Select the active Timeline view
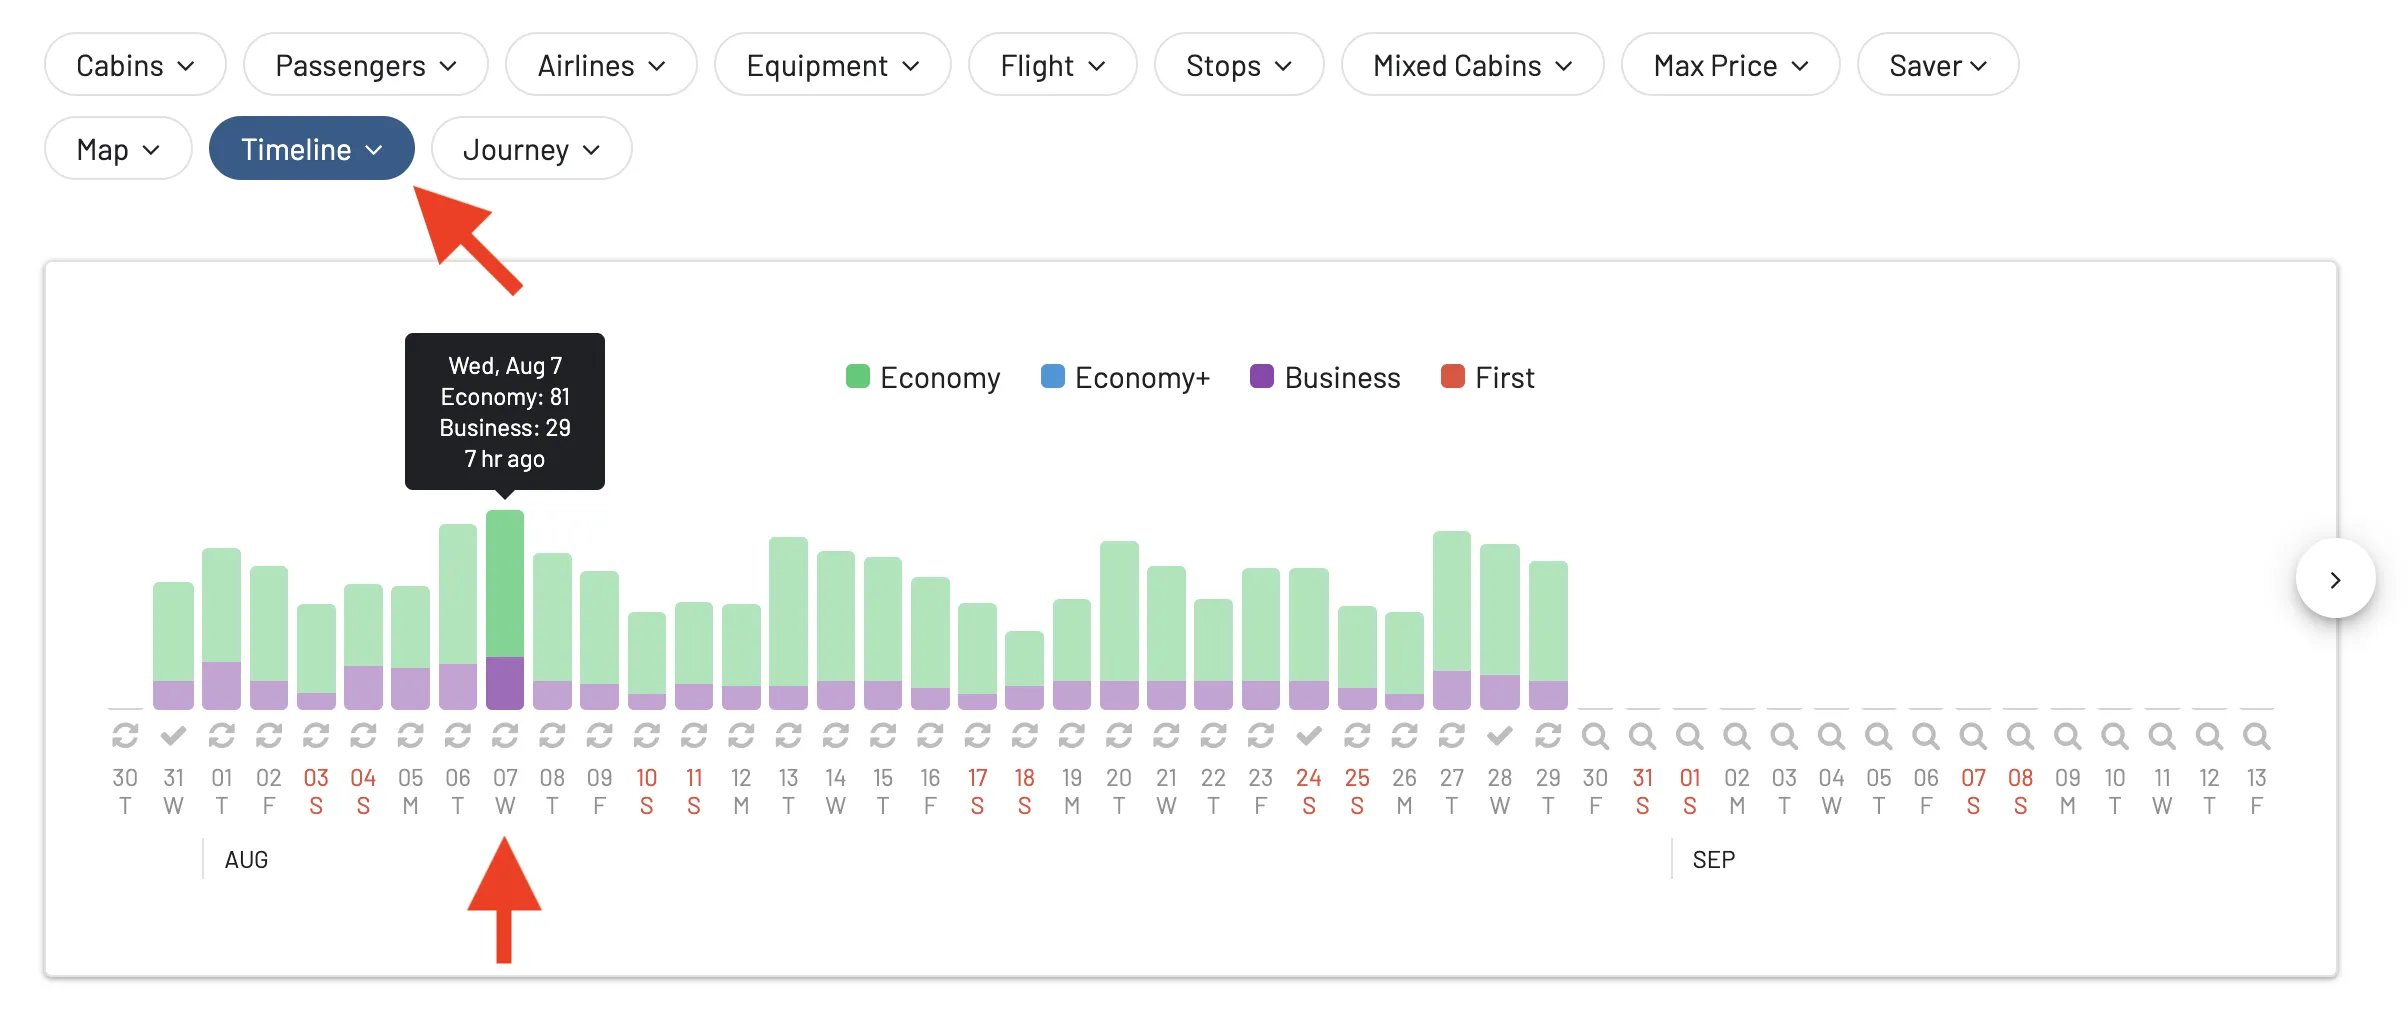 tap(311, 149)
